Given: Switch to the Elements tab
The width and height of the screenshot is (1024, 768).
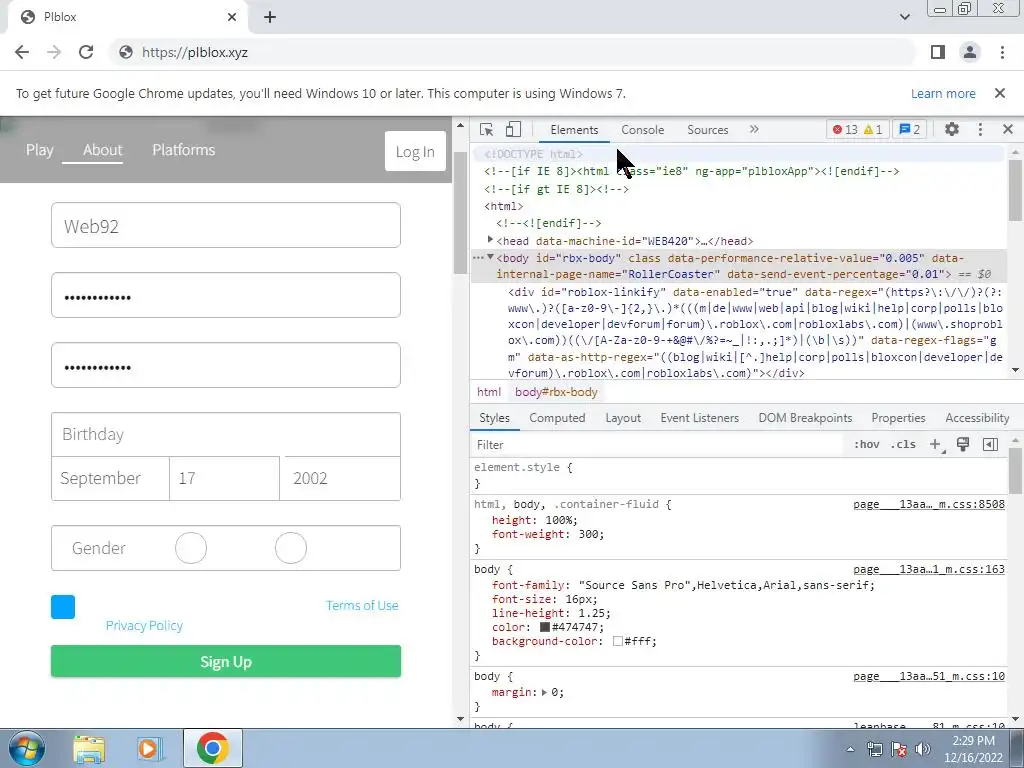Looking at the screenshot, I should 574,129.
